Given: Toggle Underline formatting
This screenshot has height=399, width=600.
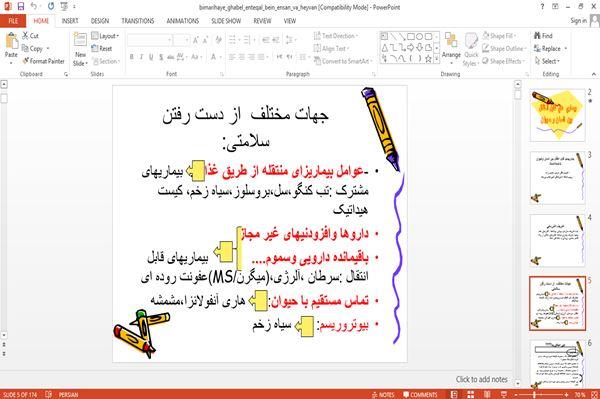Looking at the screenshot, I should tap(151, 57).
